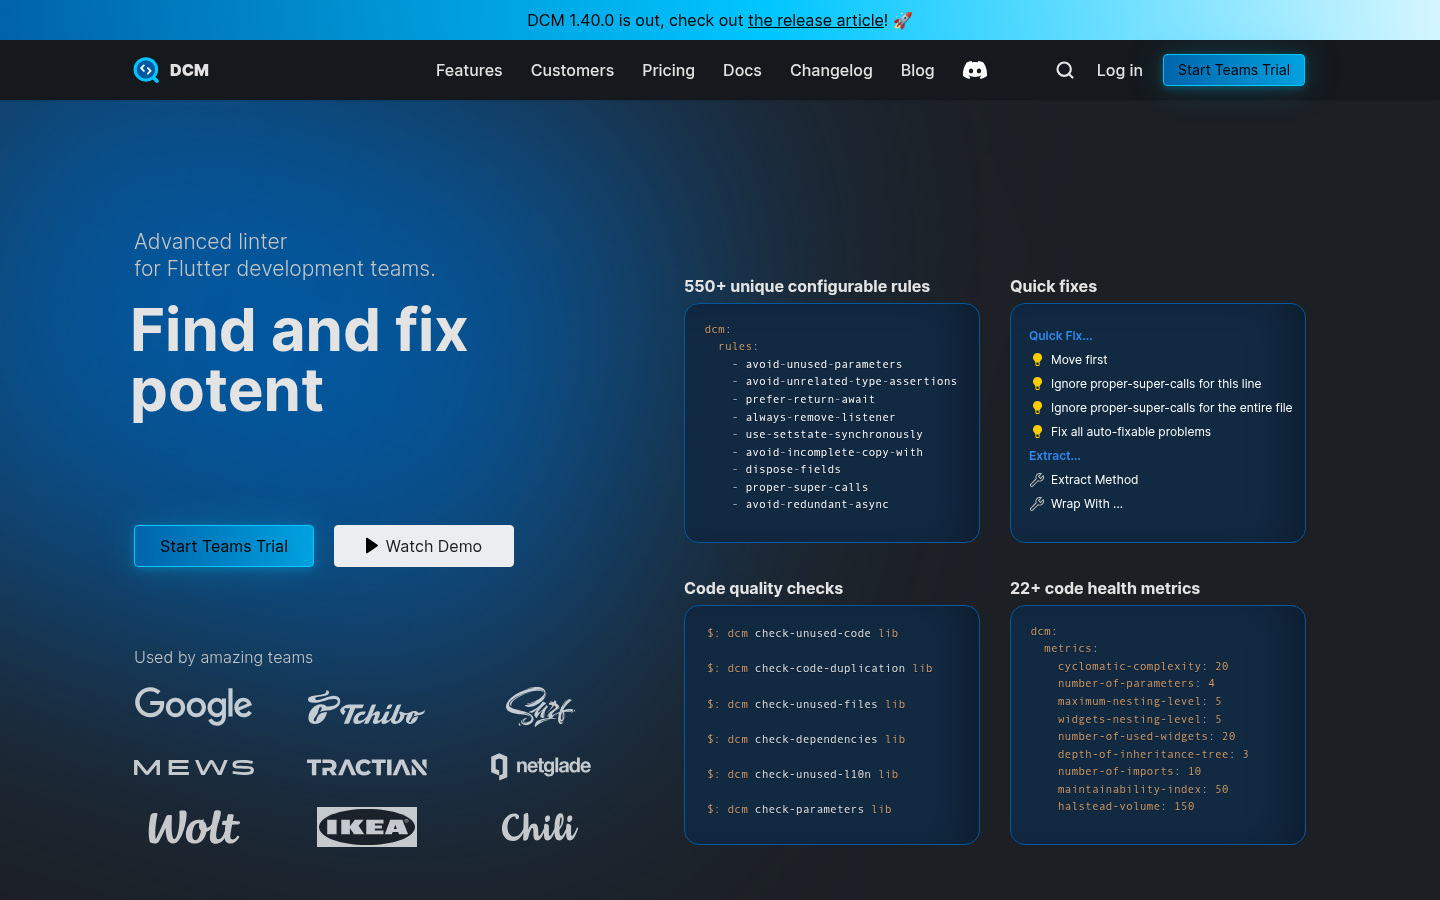Click the IKEA team logo

click(x=367, y=827)
